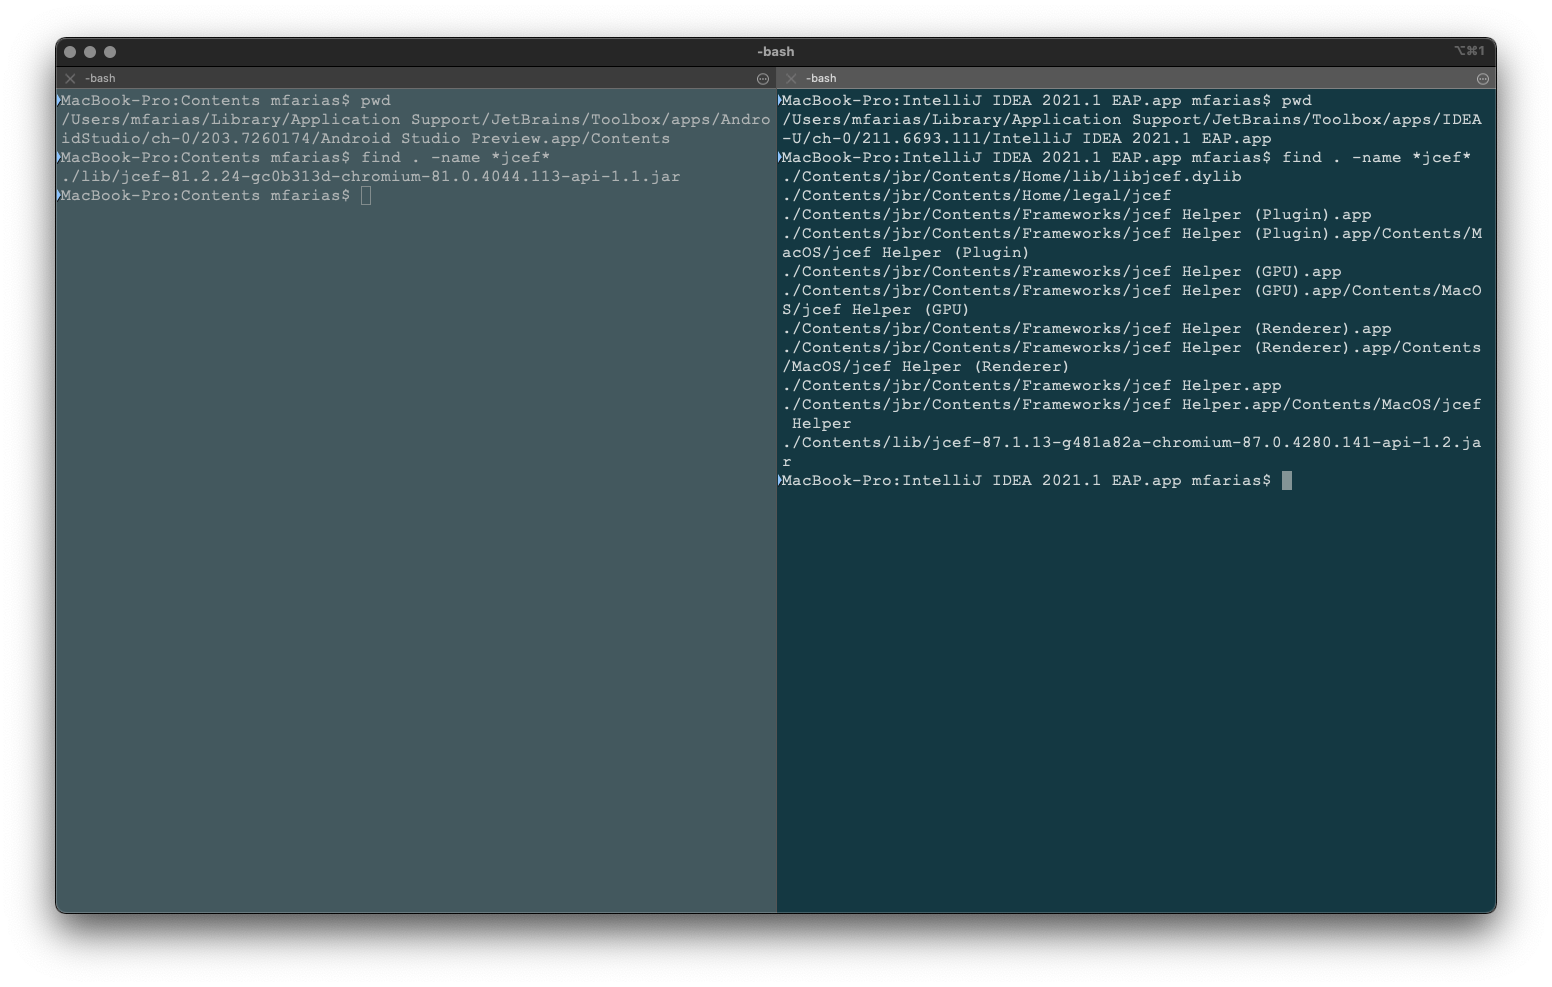1552x987 pixels.
Task: Focus the left pane at its cursor
Action: pos(366,196)
